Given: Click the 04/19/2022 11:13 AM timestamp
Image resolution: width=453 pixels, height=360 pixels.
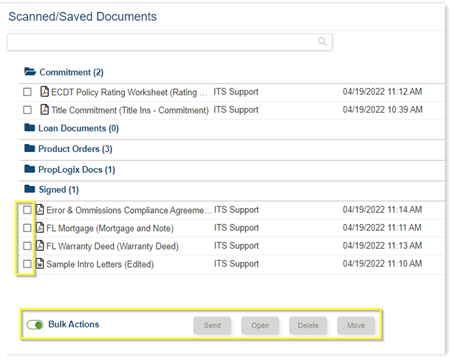Looking at the screenshot, I should tap(382, 246).
